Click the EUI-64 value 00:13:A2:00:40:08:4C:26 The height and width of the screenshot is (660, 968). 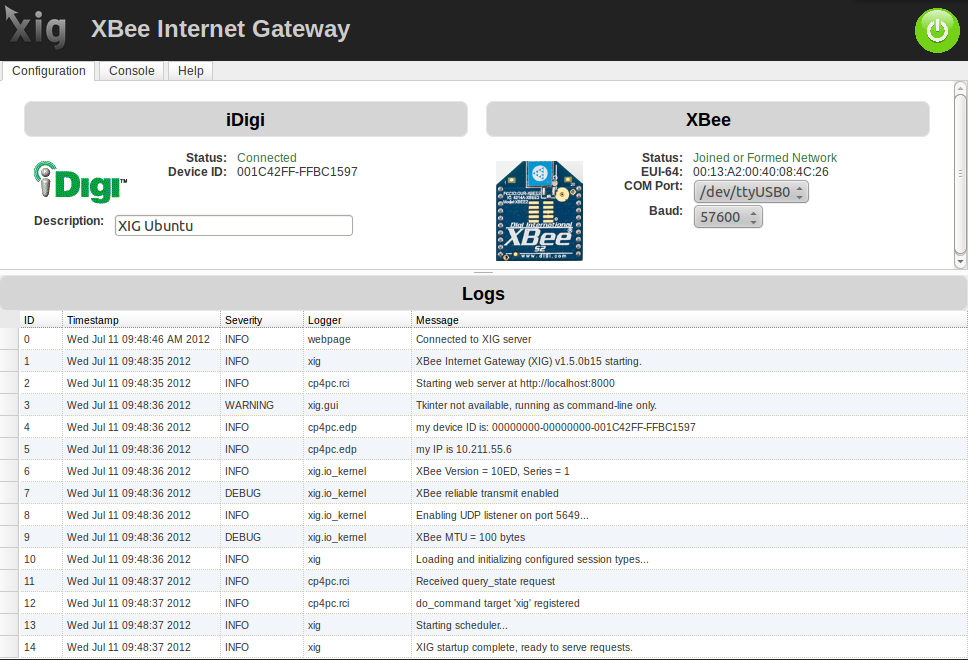coord(761,172)
